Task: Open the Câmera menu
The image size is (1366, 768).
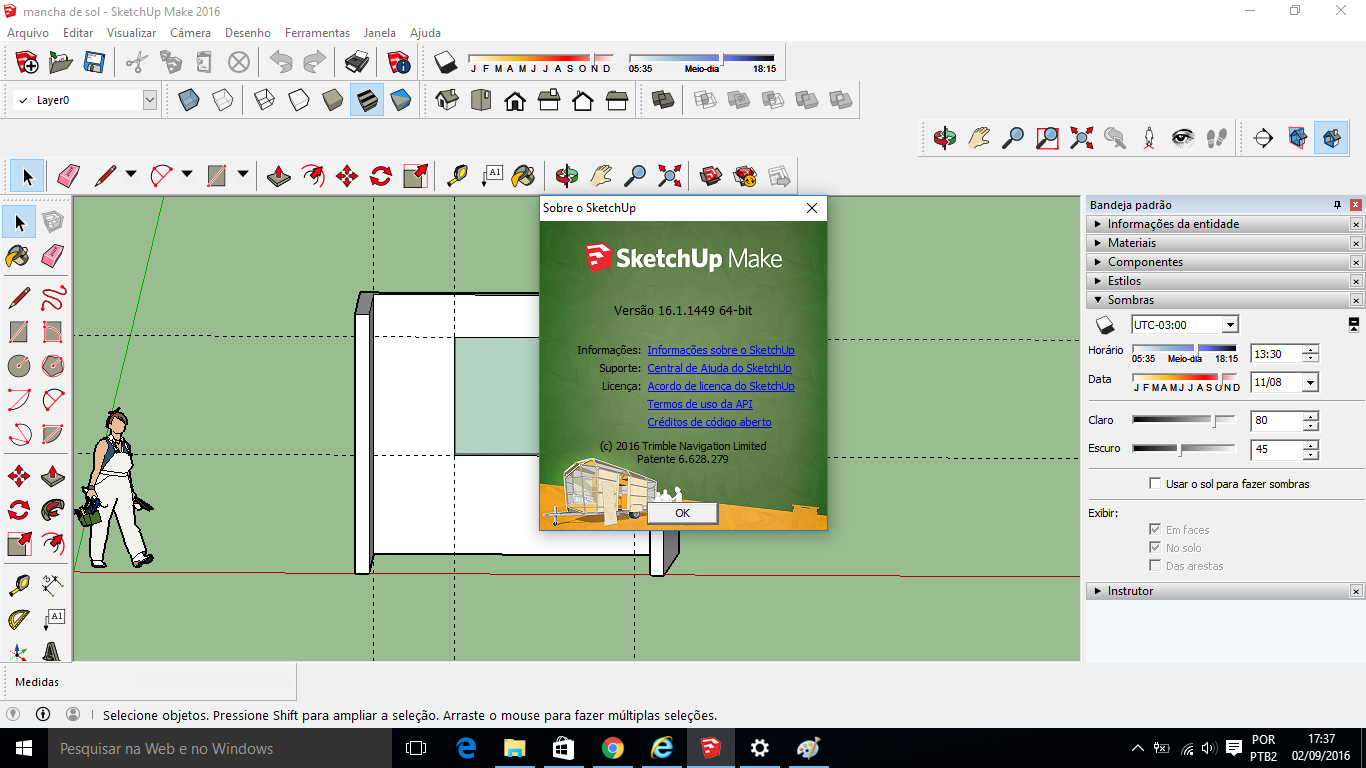Action: click(x=190, y=33)
